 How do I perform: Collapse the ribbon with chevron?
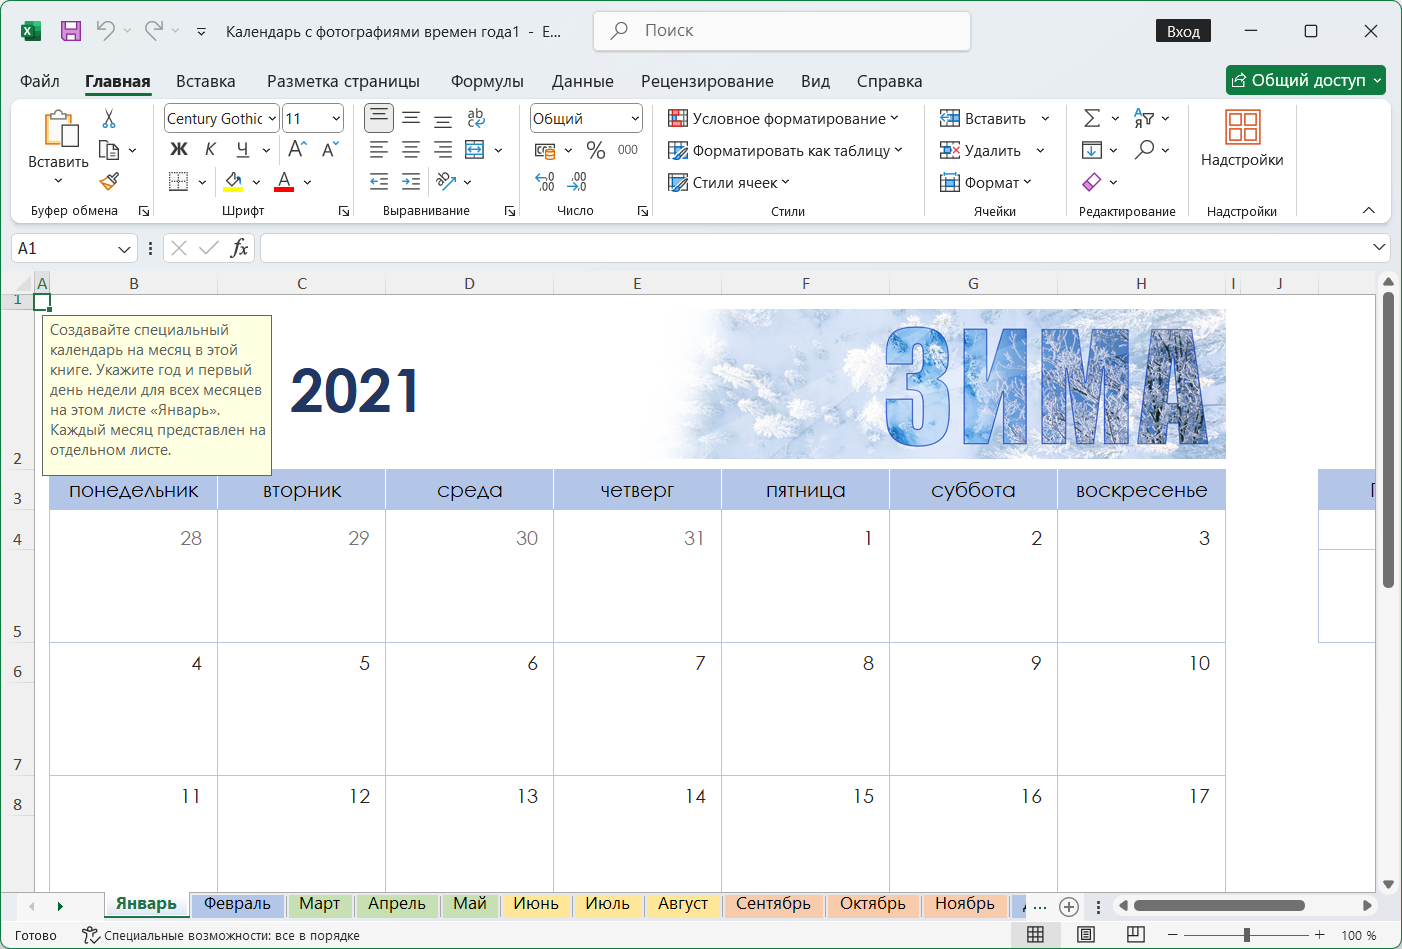point(1369,210)
